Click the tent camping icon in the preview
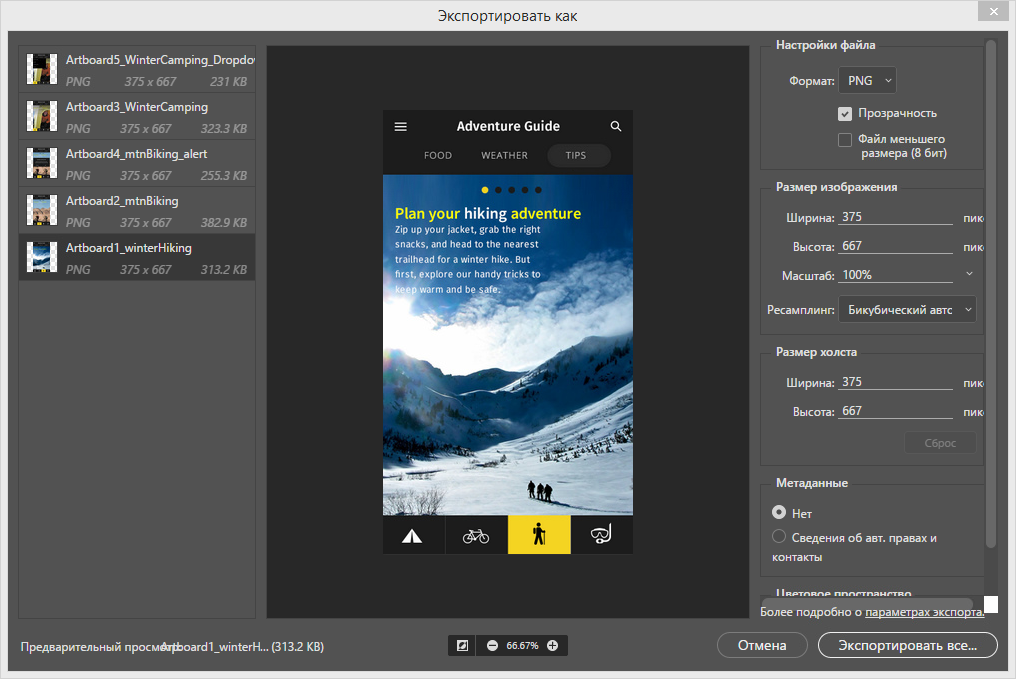The height and width of the screenshot is (679, 1016). 412,536
